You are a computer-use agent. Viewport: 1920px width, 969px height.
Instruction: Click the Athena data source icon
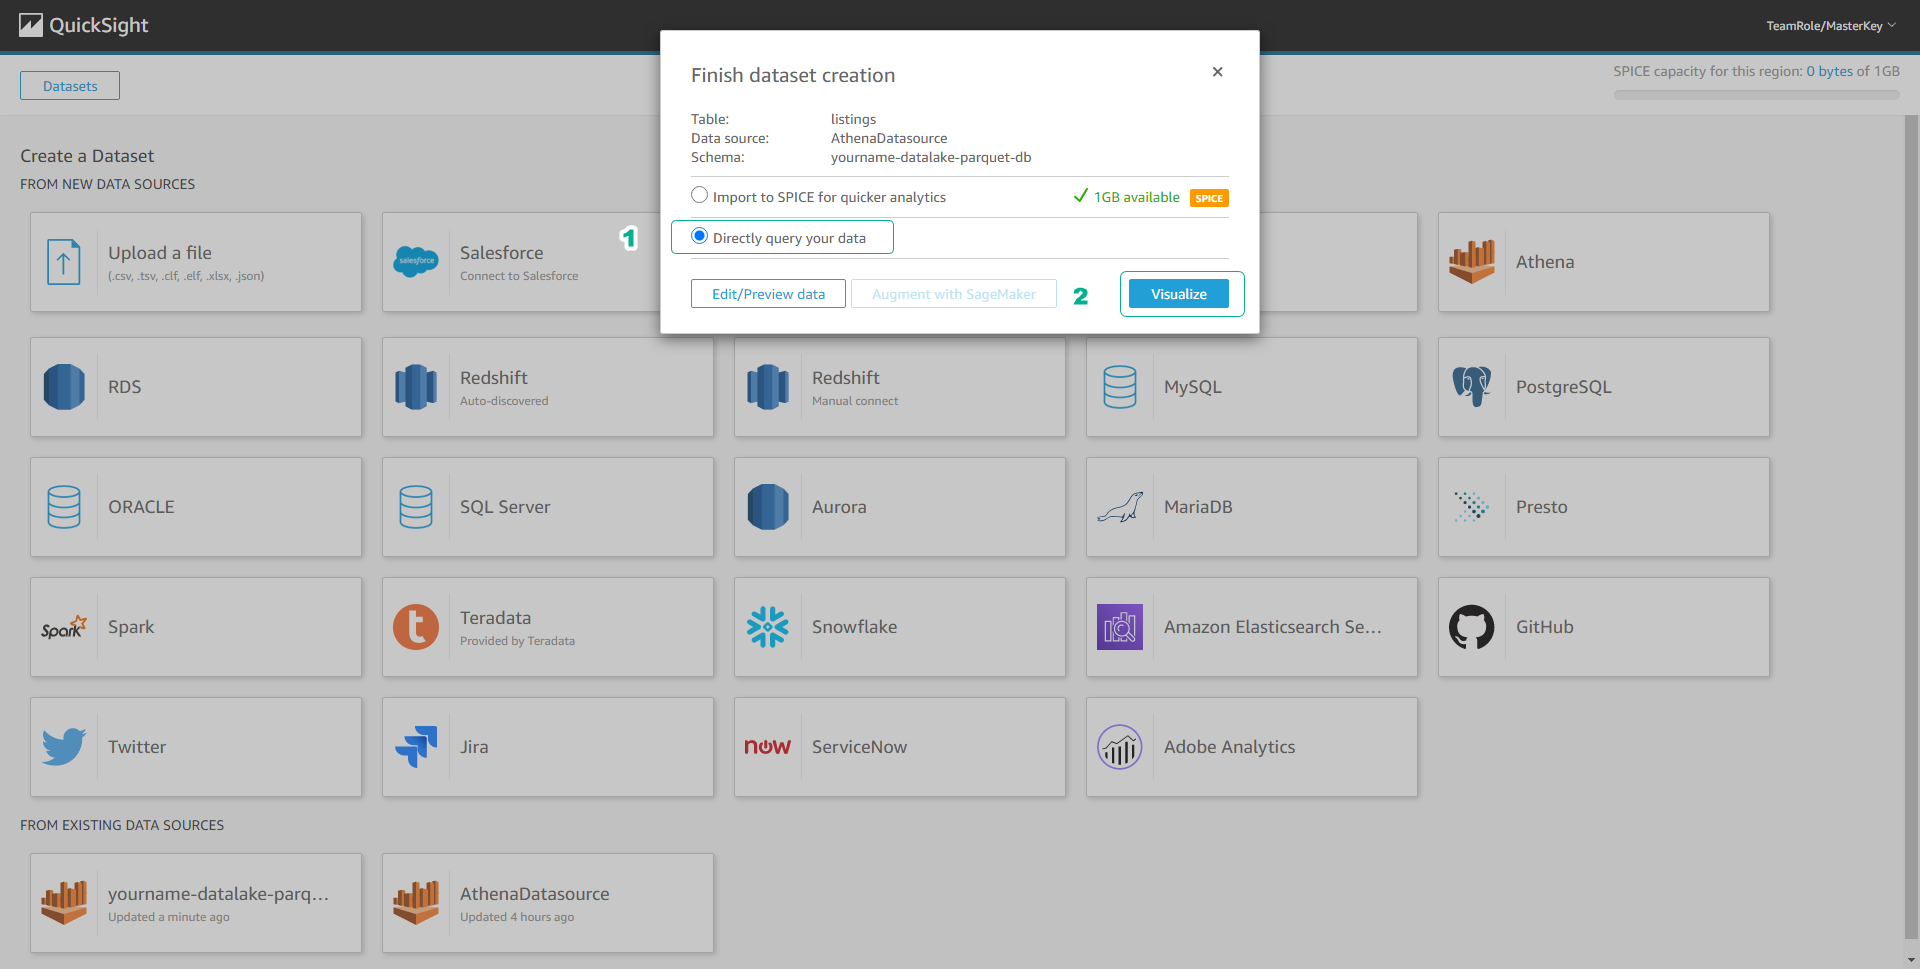1472,262
